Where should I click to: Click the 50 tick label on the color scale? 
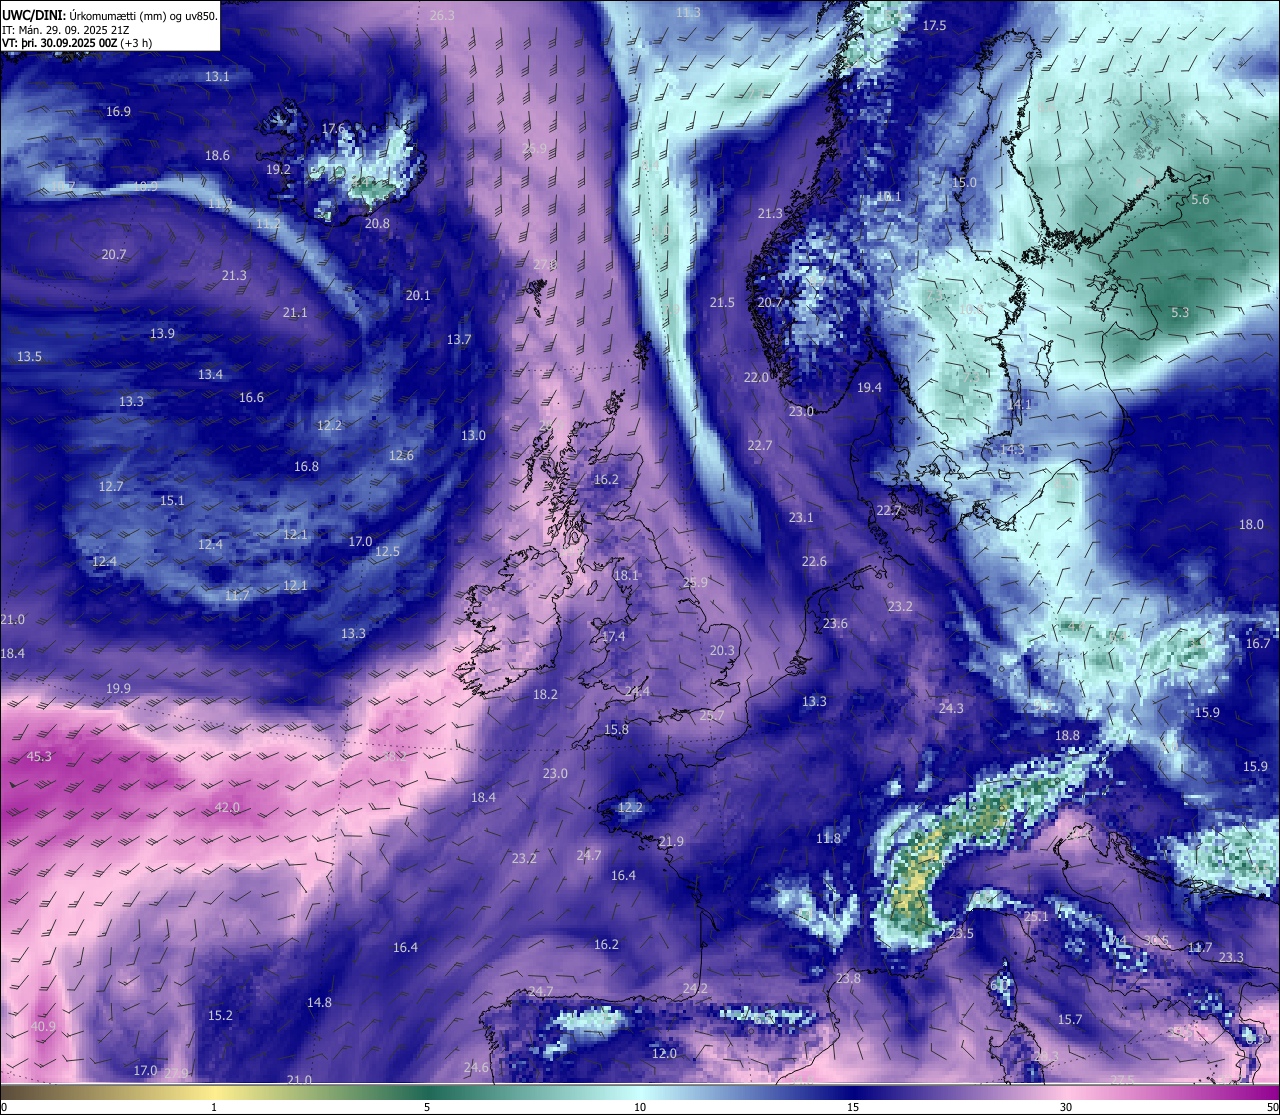pyautogui.click(x=1272, y=1107)
